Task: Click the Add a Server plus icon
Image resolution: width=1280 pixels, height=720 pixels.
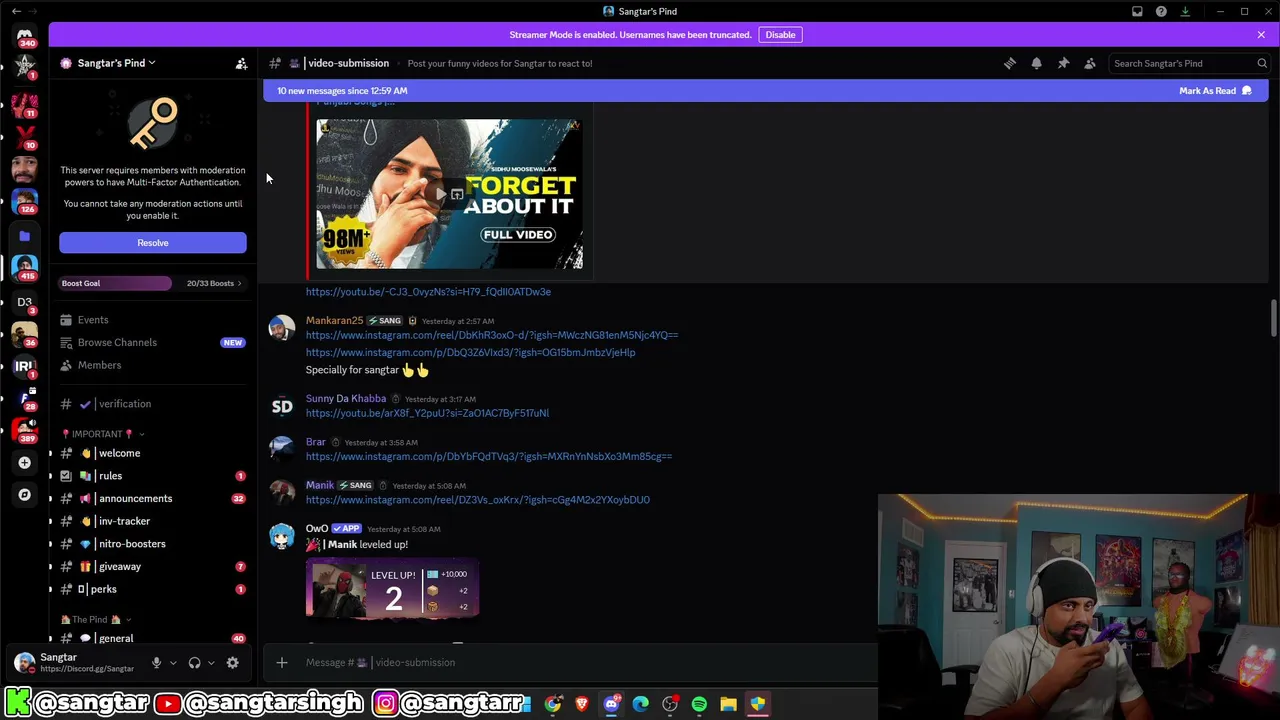Action: [x=24, y=462]
